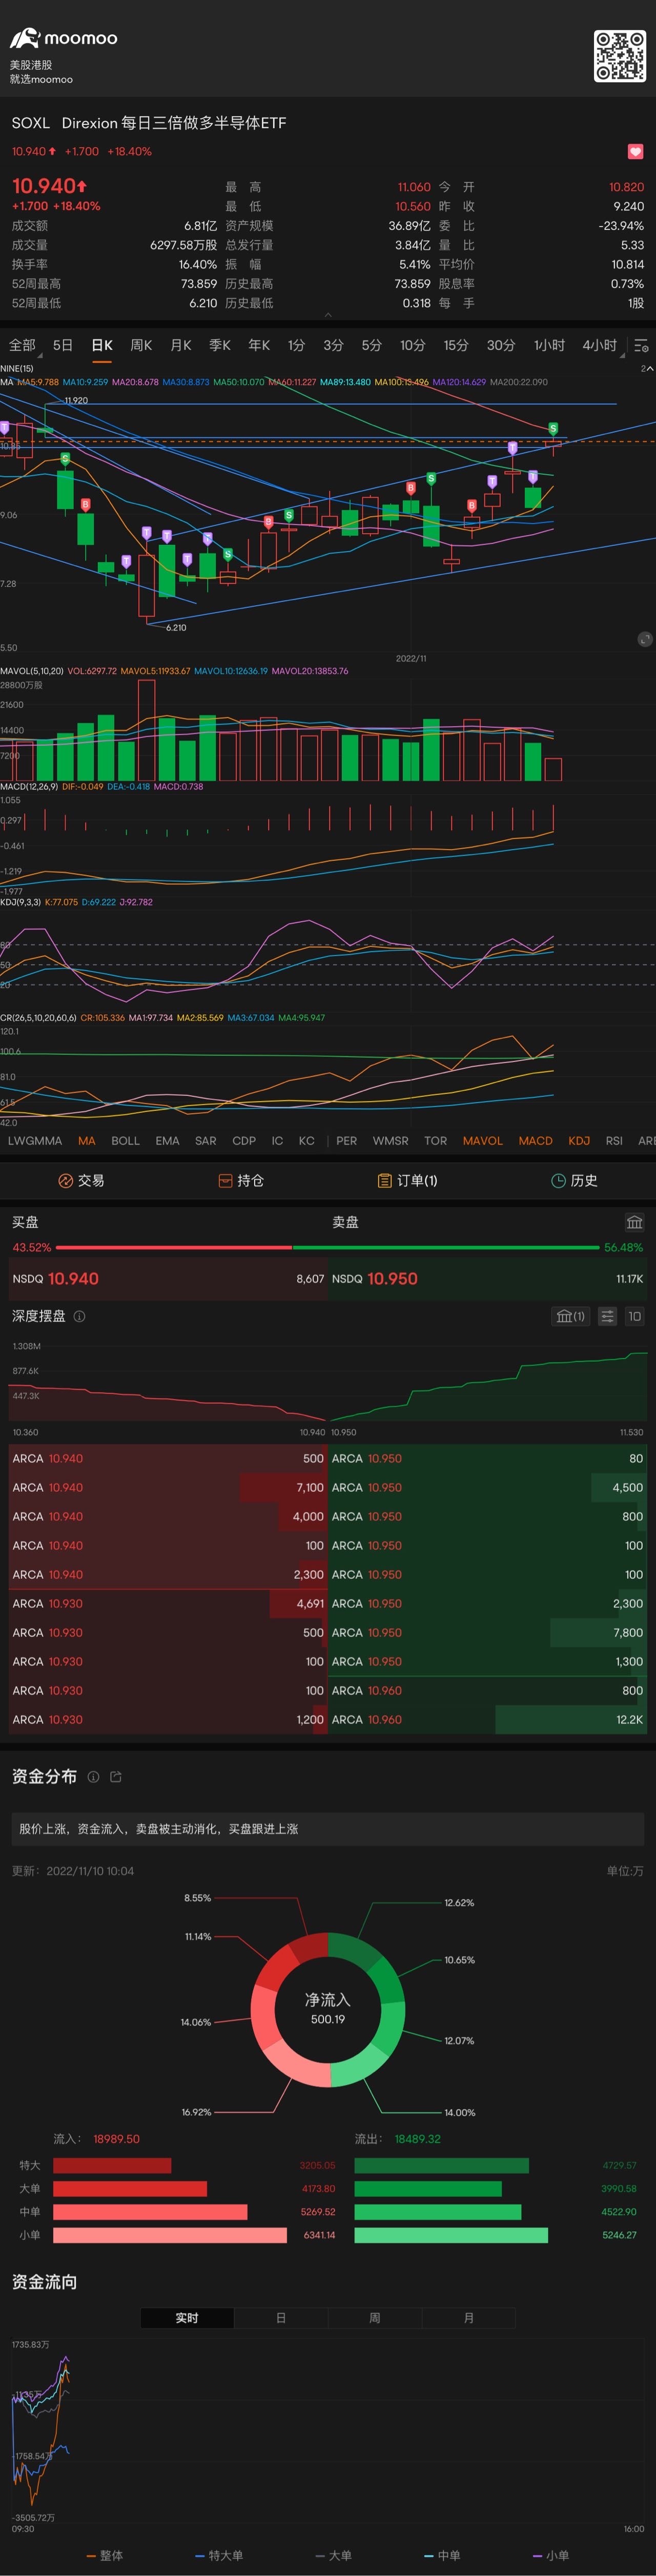This screenshot has width=656, height=2576.
Task: Tap NSDQ ask price 10.950
Action: pyautogui.click(x=392, y=1279)
